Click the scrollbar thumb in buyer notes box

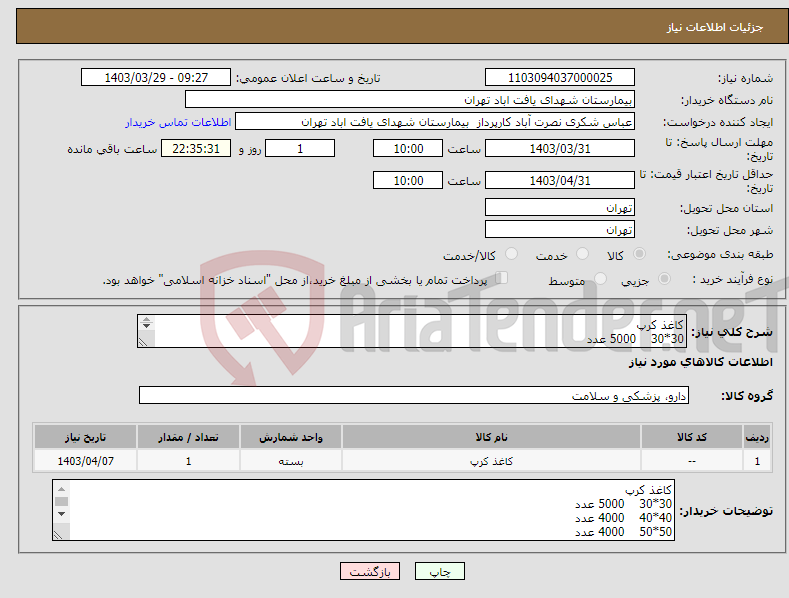coord(61,501)
